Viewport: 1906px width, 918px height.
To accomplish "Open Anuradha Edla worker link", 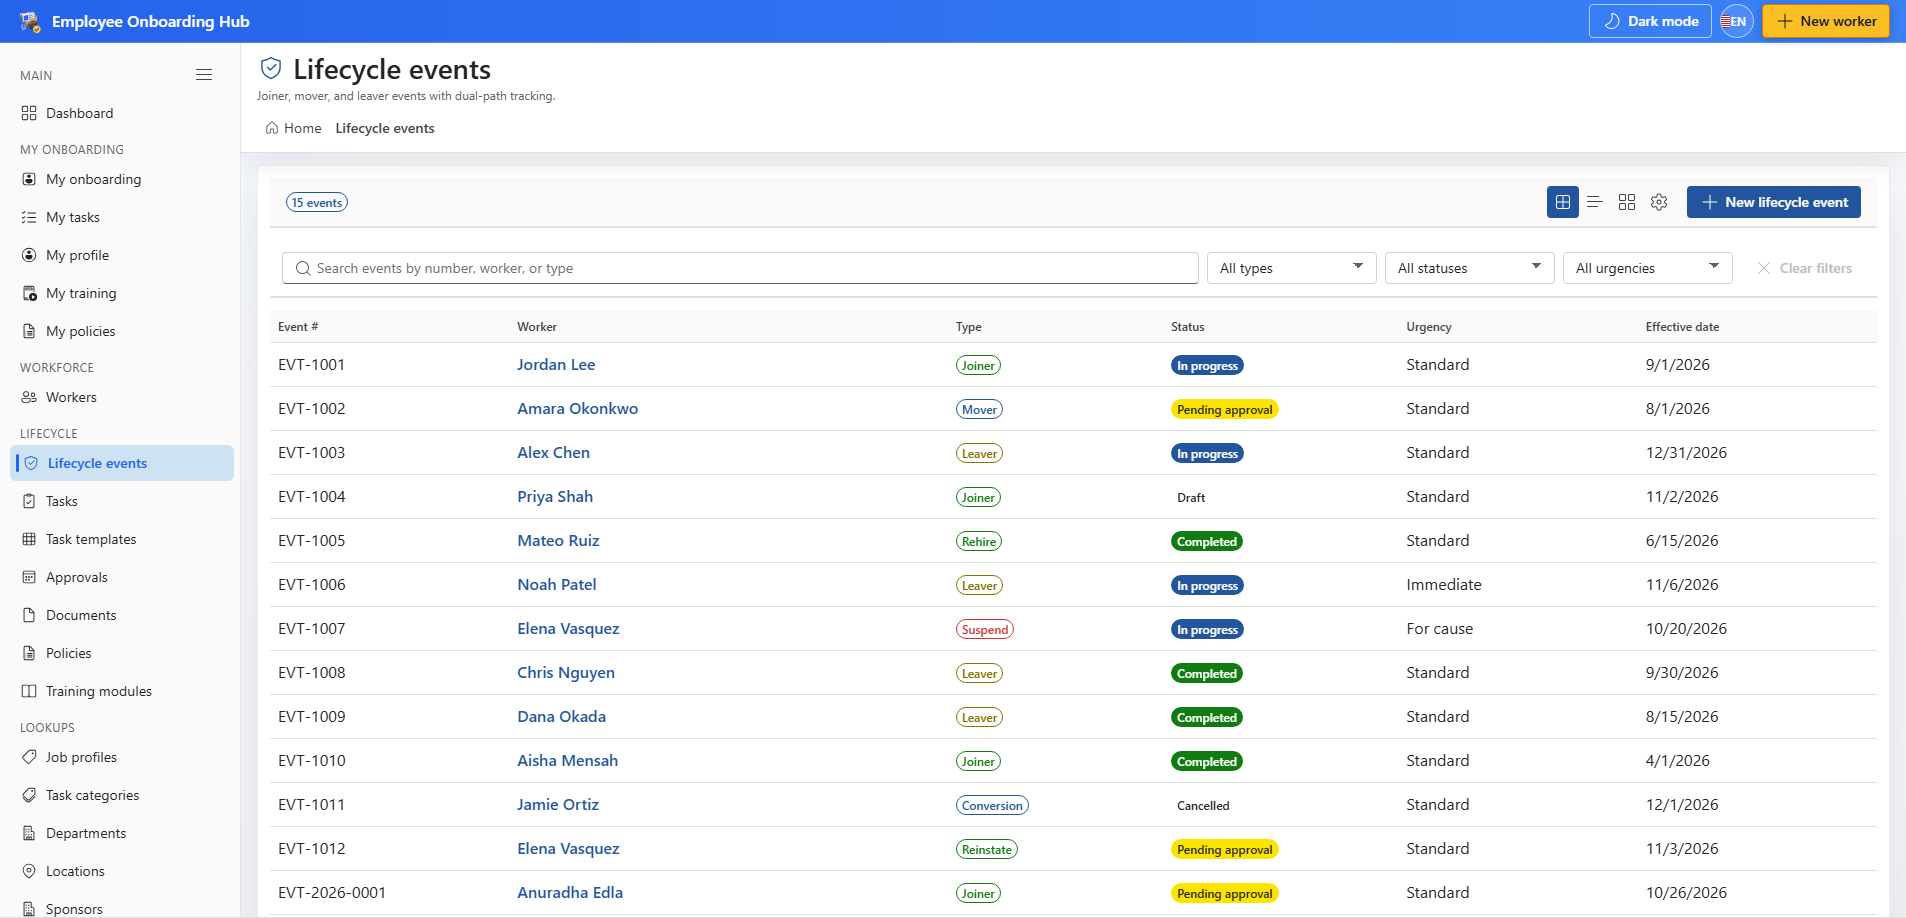I will tap(570, 893).
